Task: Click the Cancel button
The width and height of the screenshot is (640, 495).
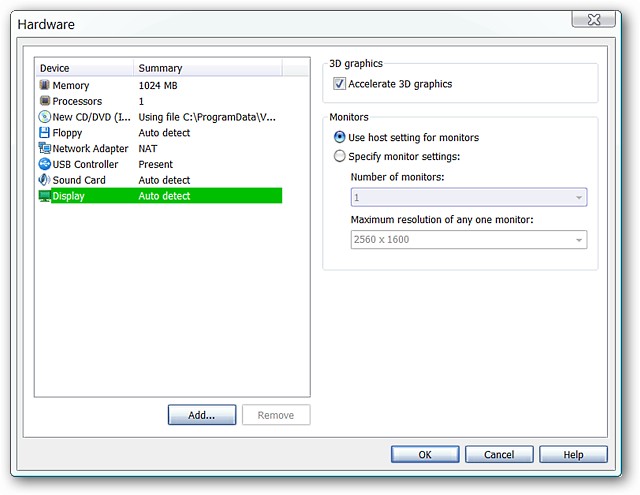Action: (x=499, y=454)
